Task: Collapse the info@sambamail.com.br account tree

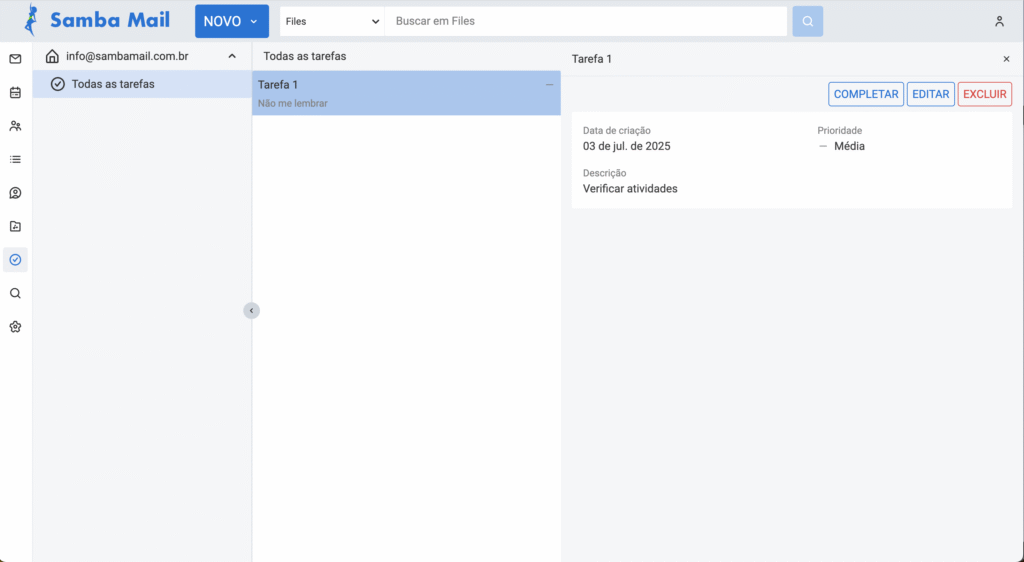Action: tap(232, 57)
